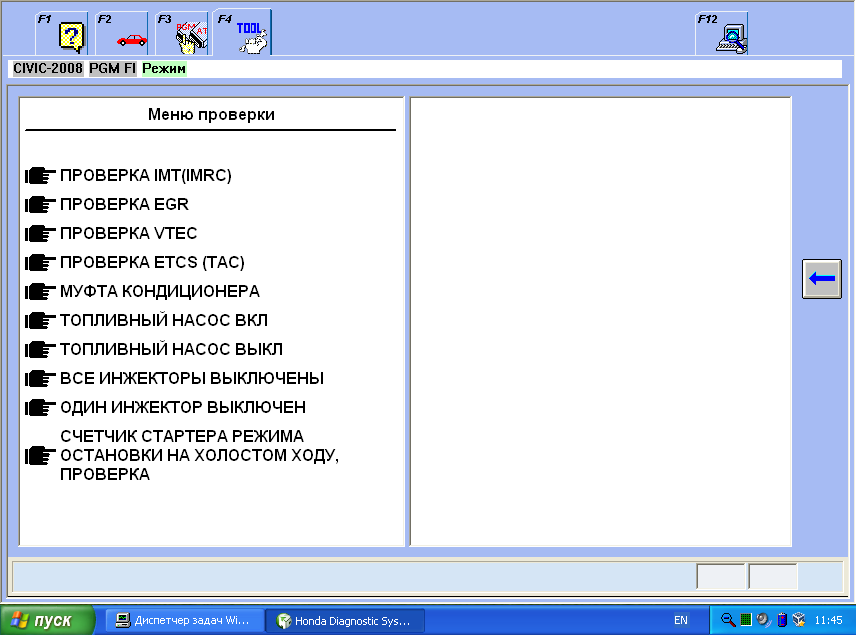Click hand pointer icon beside ПРОВЕРКА IMT(IMRC)
Screen dimensions: 856x635
click(x=40, y=176)
